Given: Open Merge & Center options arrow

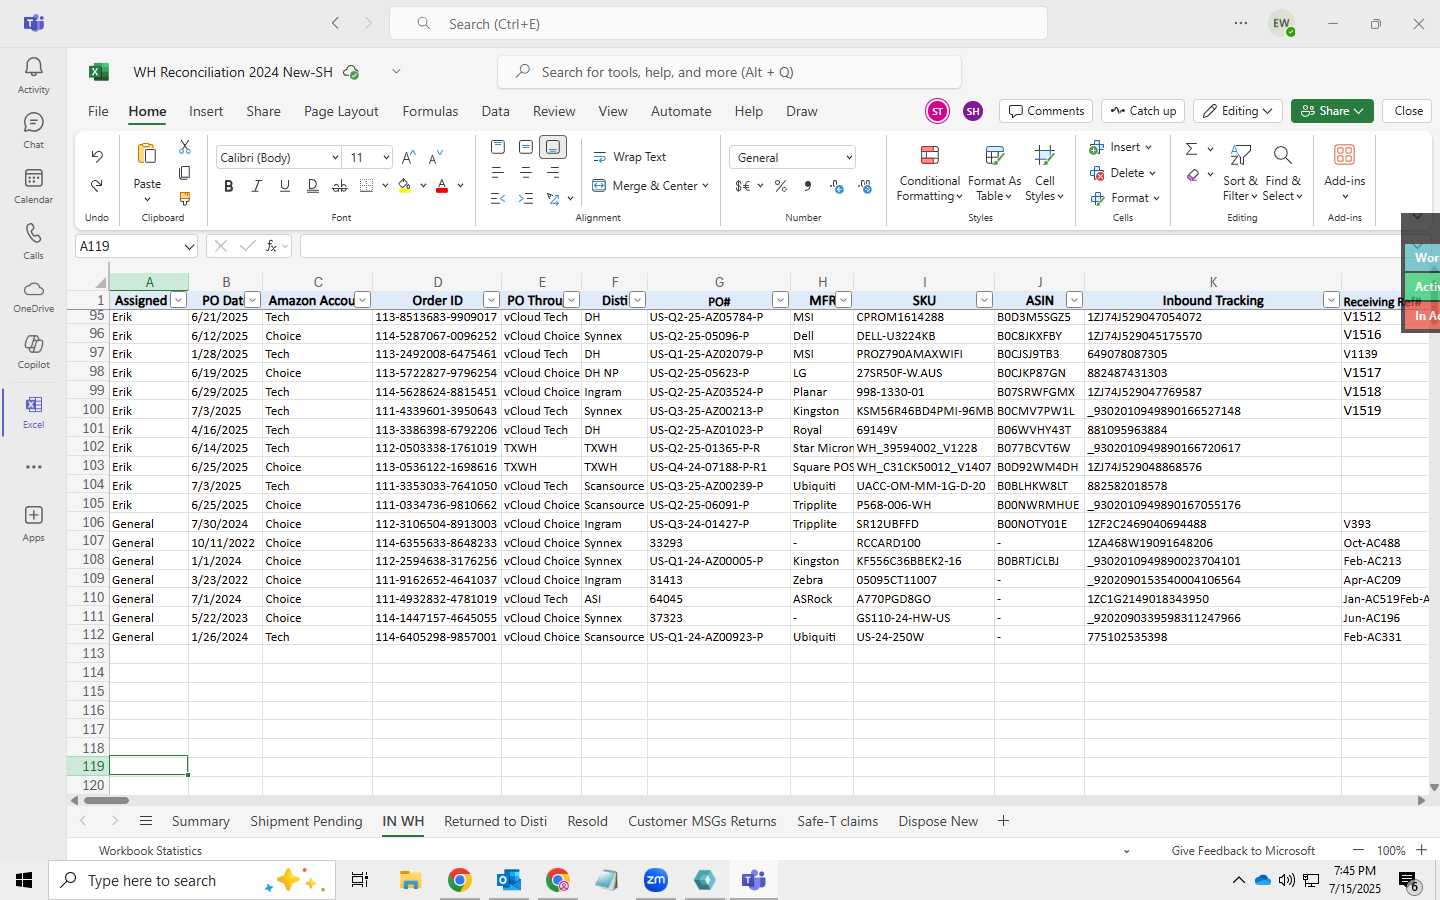Looking at the screenshot, I should click(x=705, y=186).
